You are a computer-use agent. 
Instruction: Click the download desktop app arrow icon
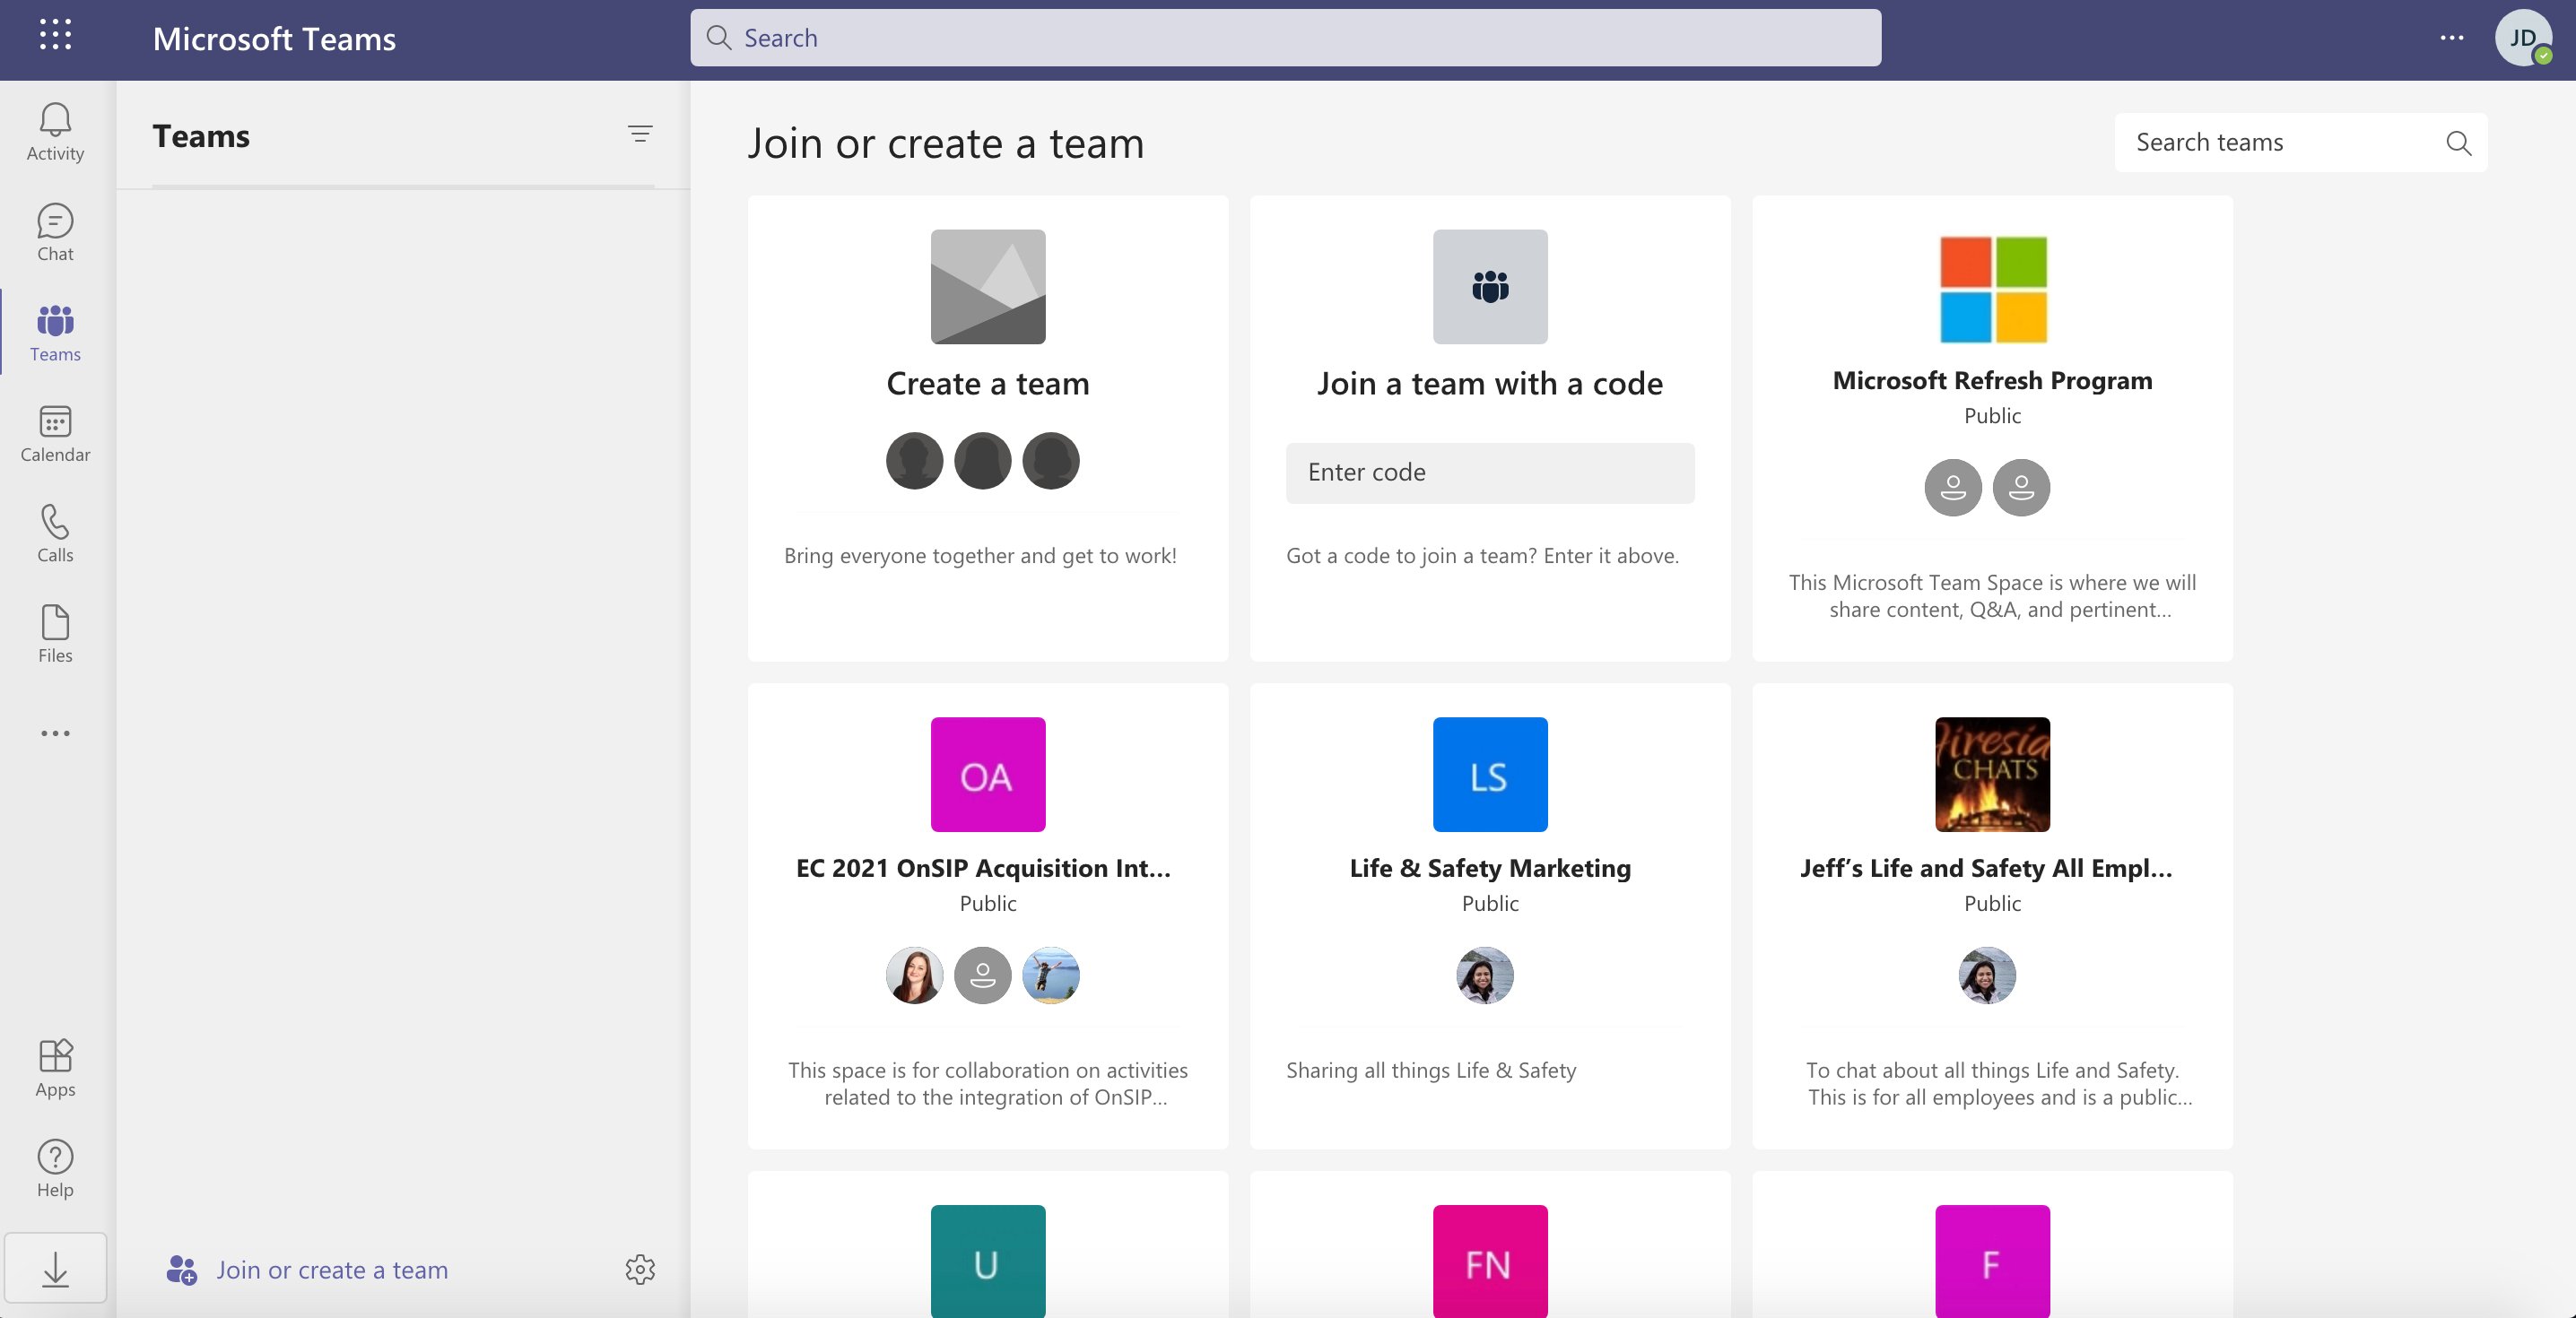[x=55, y=1268]
